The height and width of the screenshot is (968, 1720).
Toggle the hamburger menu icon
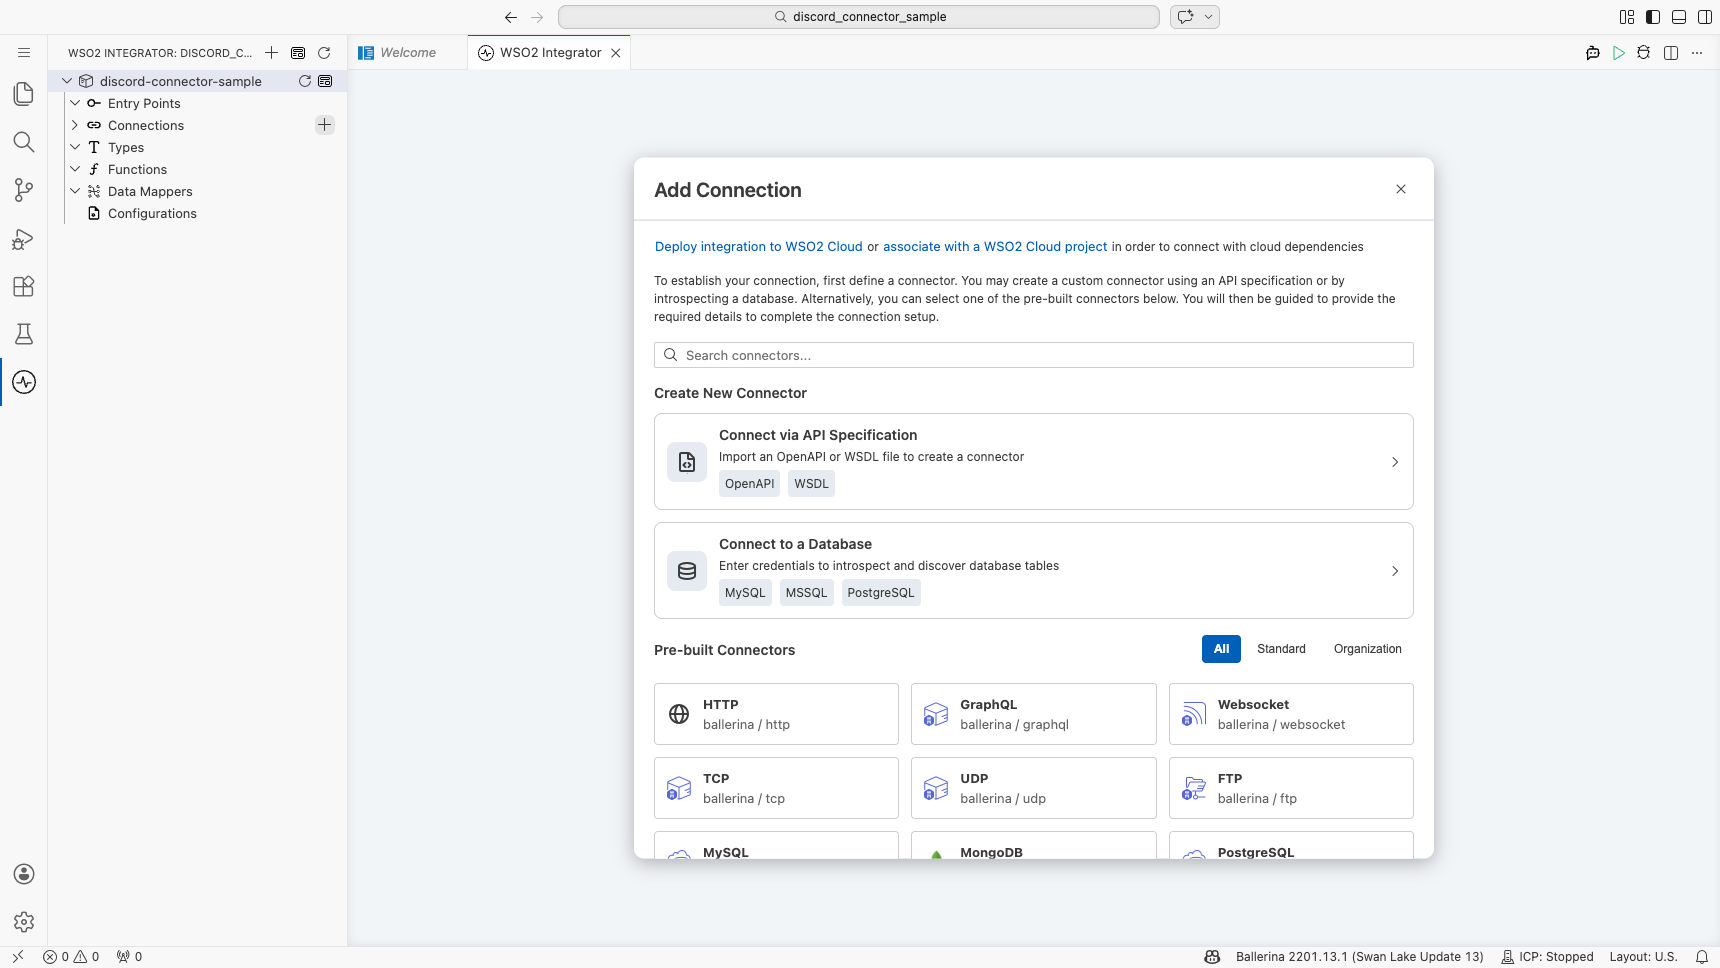[x=24, y=53]
